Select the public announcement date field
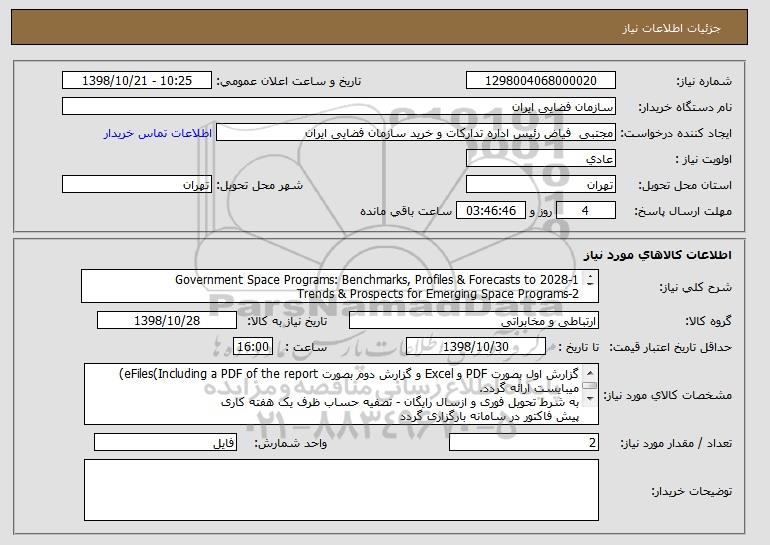 click(x=137, y=81)
